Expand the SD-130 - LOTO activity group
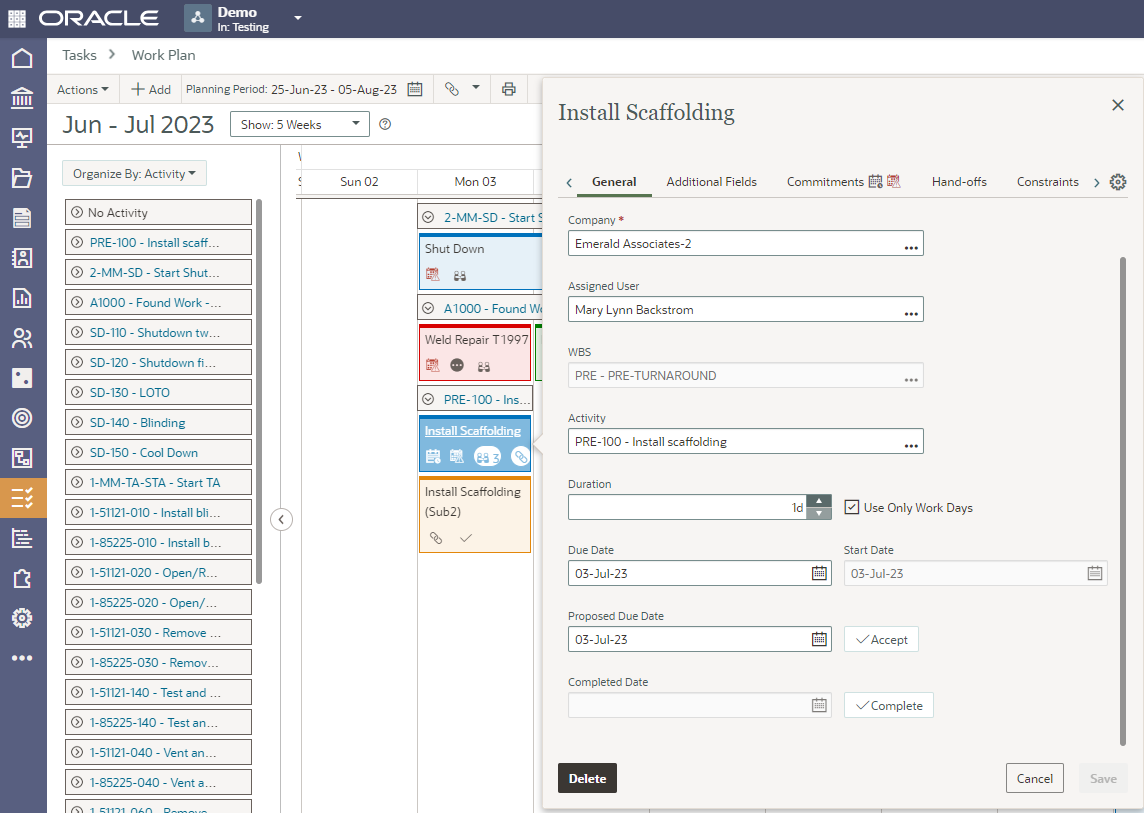Screen dimensions: 1144x813 [x=78, y=393]
